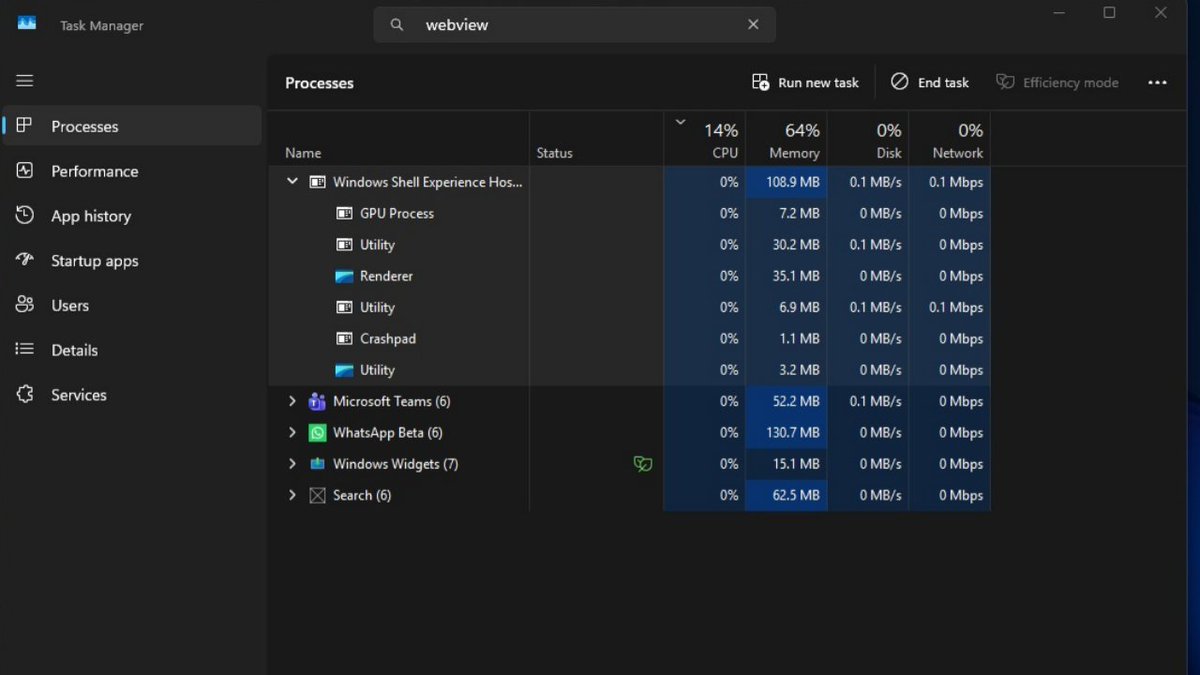This screenshot has height=675, width=1200.
Task: Clear the webview search query
Action: [753, 24]
